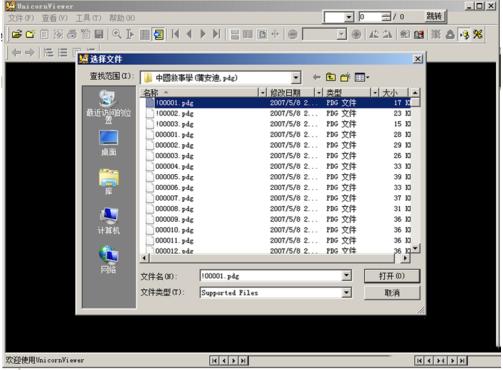Image resolution: width=503 pixels, height=370 pixels.
Task: Open 网络 network in places bar
Action: (x=108, y=259)
